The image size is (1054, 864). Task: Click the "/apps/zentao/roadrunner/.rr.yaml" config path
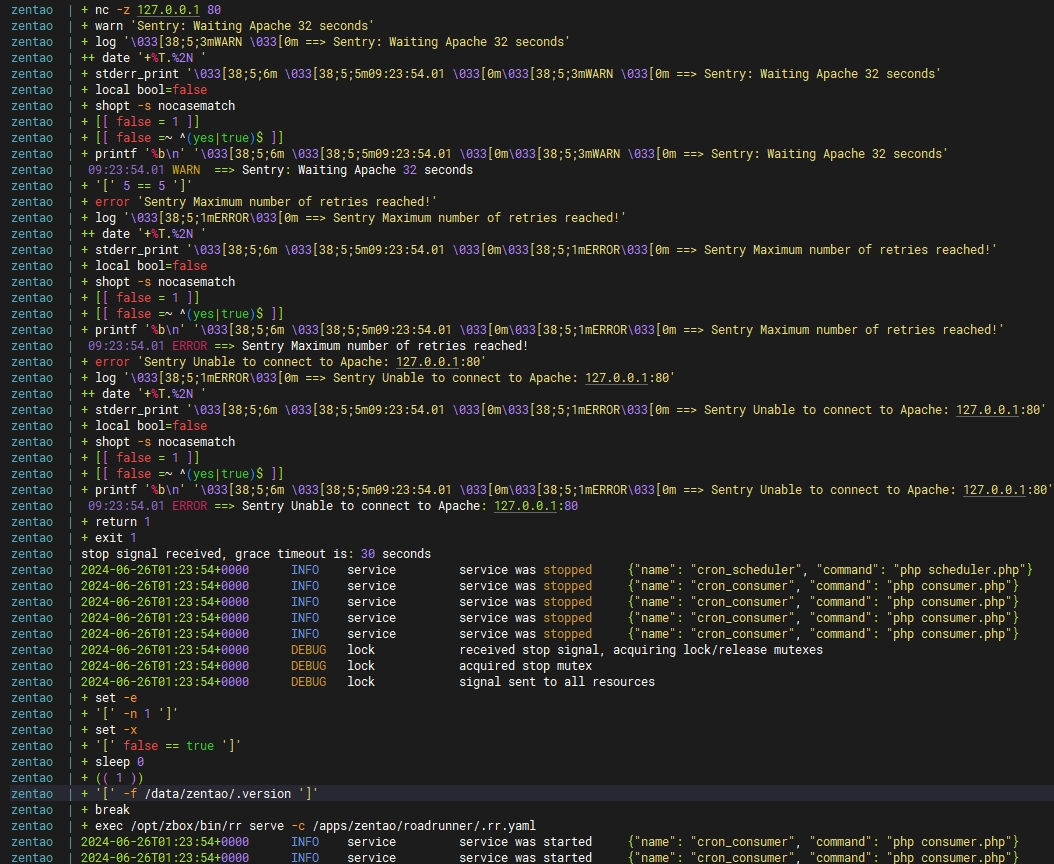424,826
